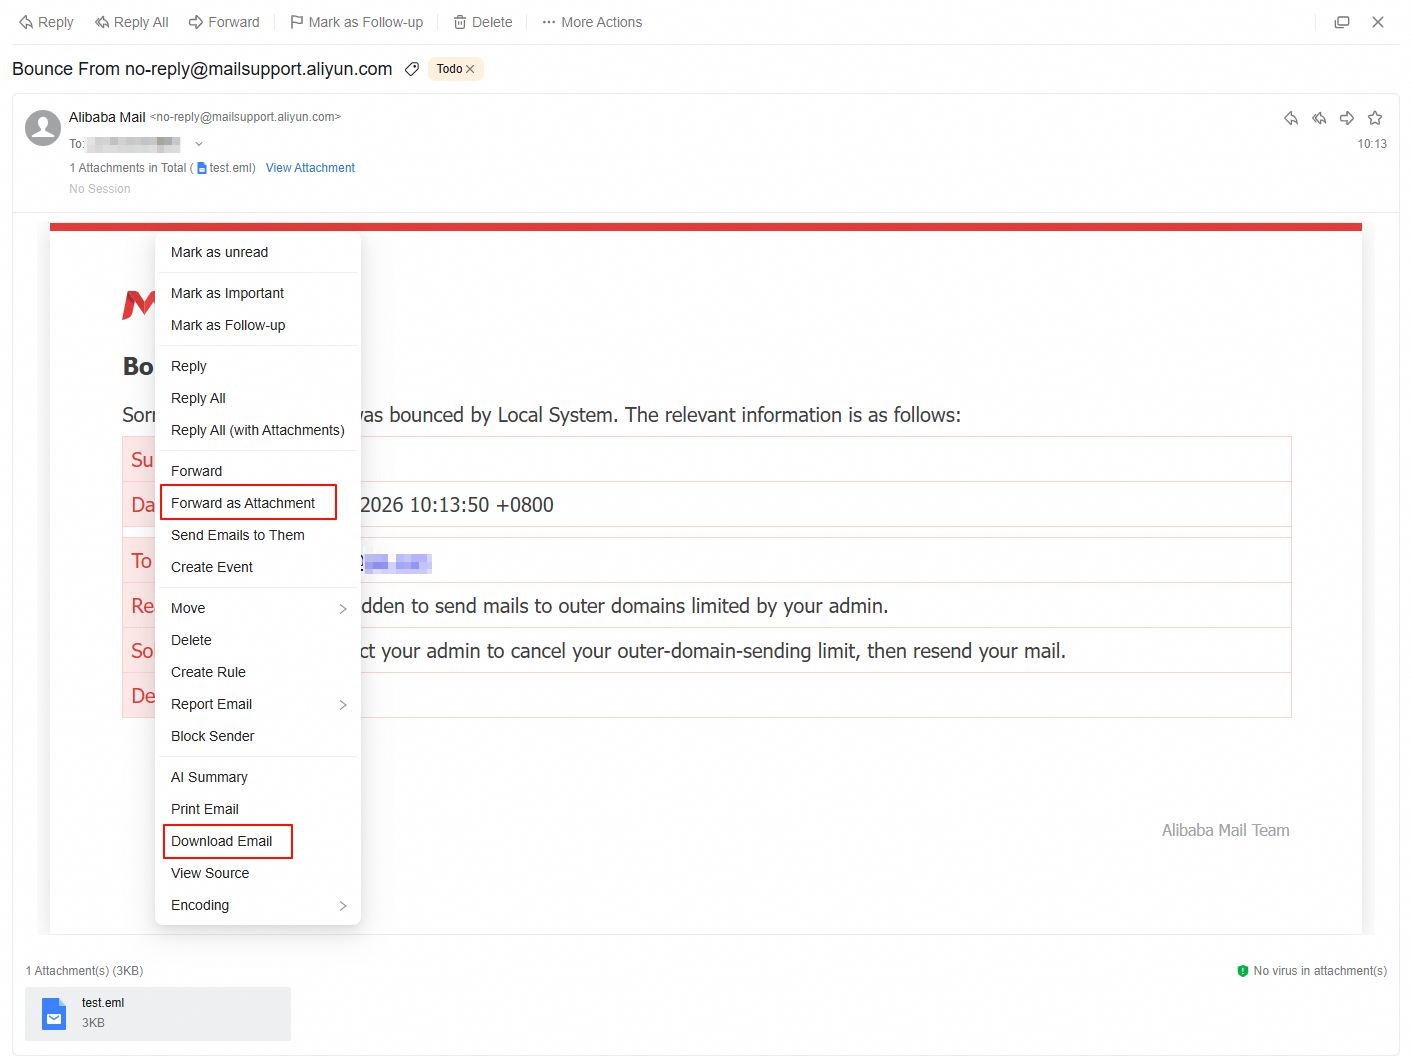Remove the Todo tag

(x=470, y=69)
